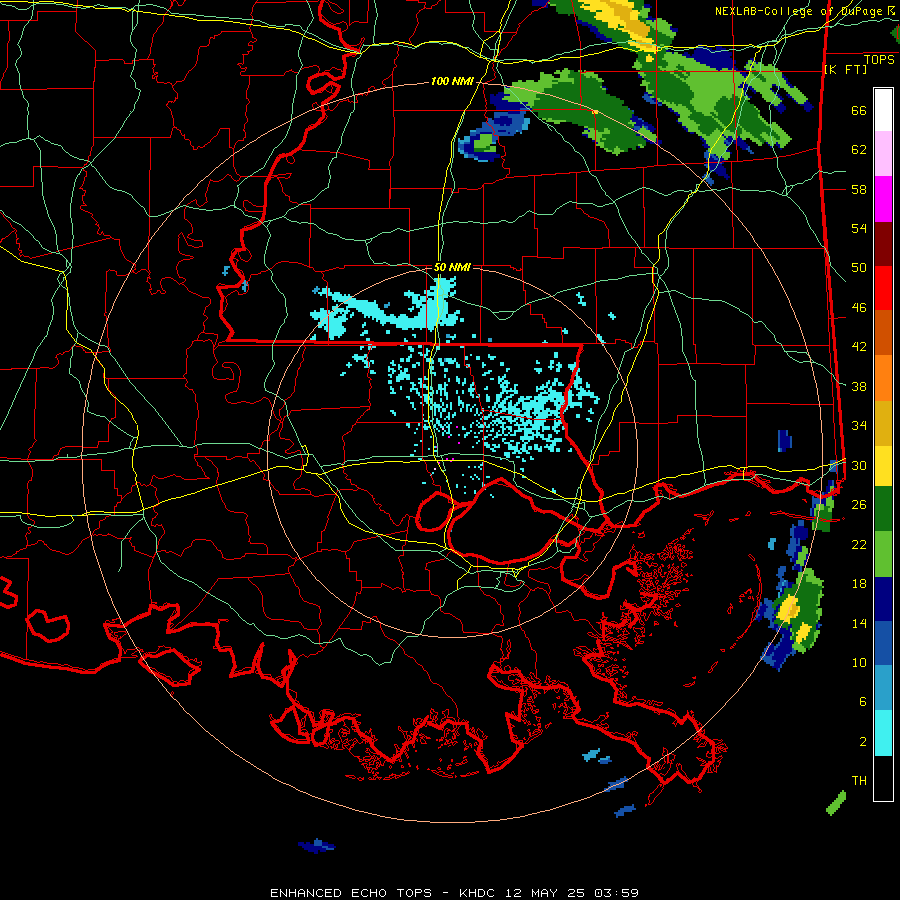Click the orange 42 kft legend swatch
The height and width of the screenshot is (900, 900).
883,377
